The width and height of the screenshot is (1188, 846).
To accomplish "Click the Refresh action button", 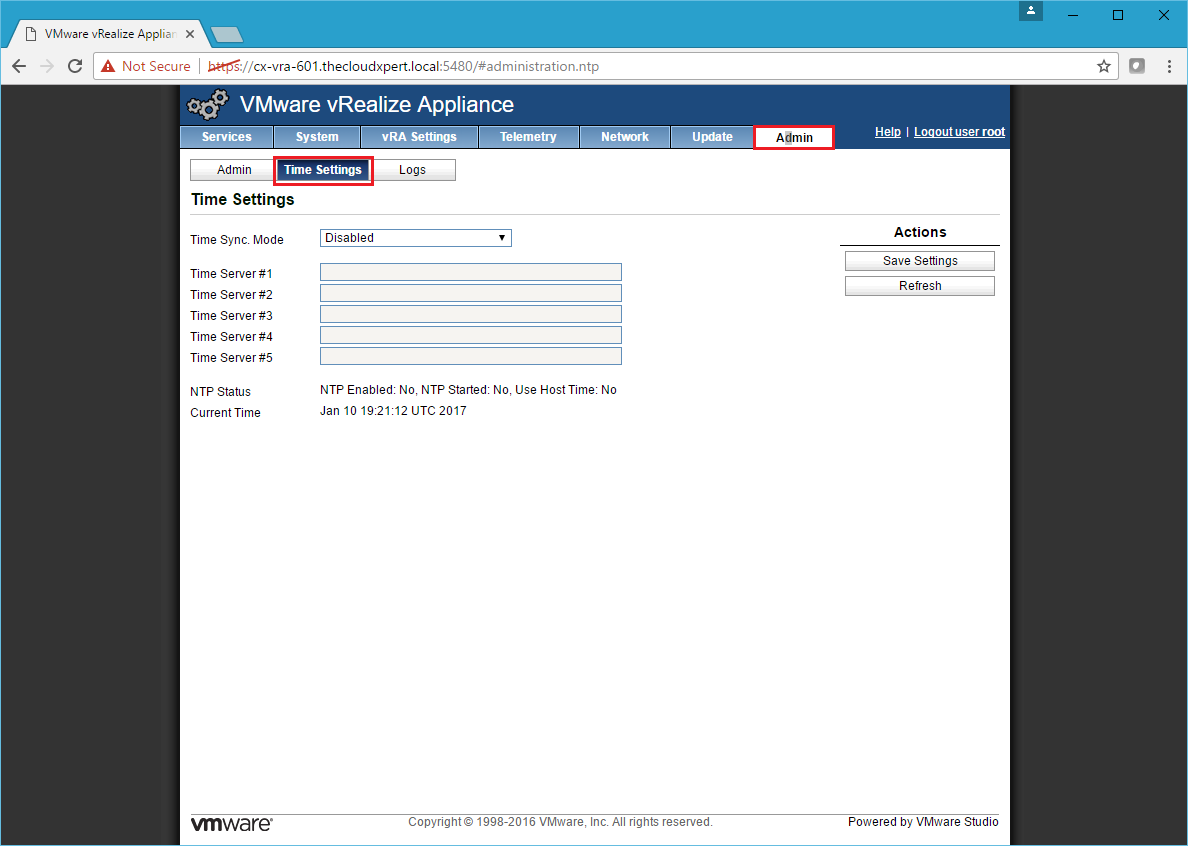I will click(919, 286).
